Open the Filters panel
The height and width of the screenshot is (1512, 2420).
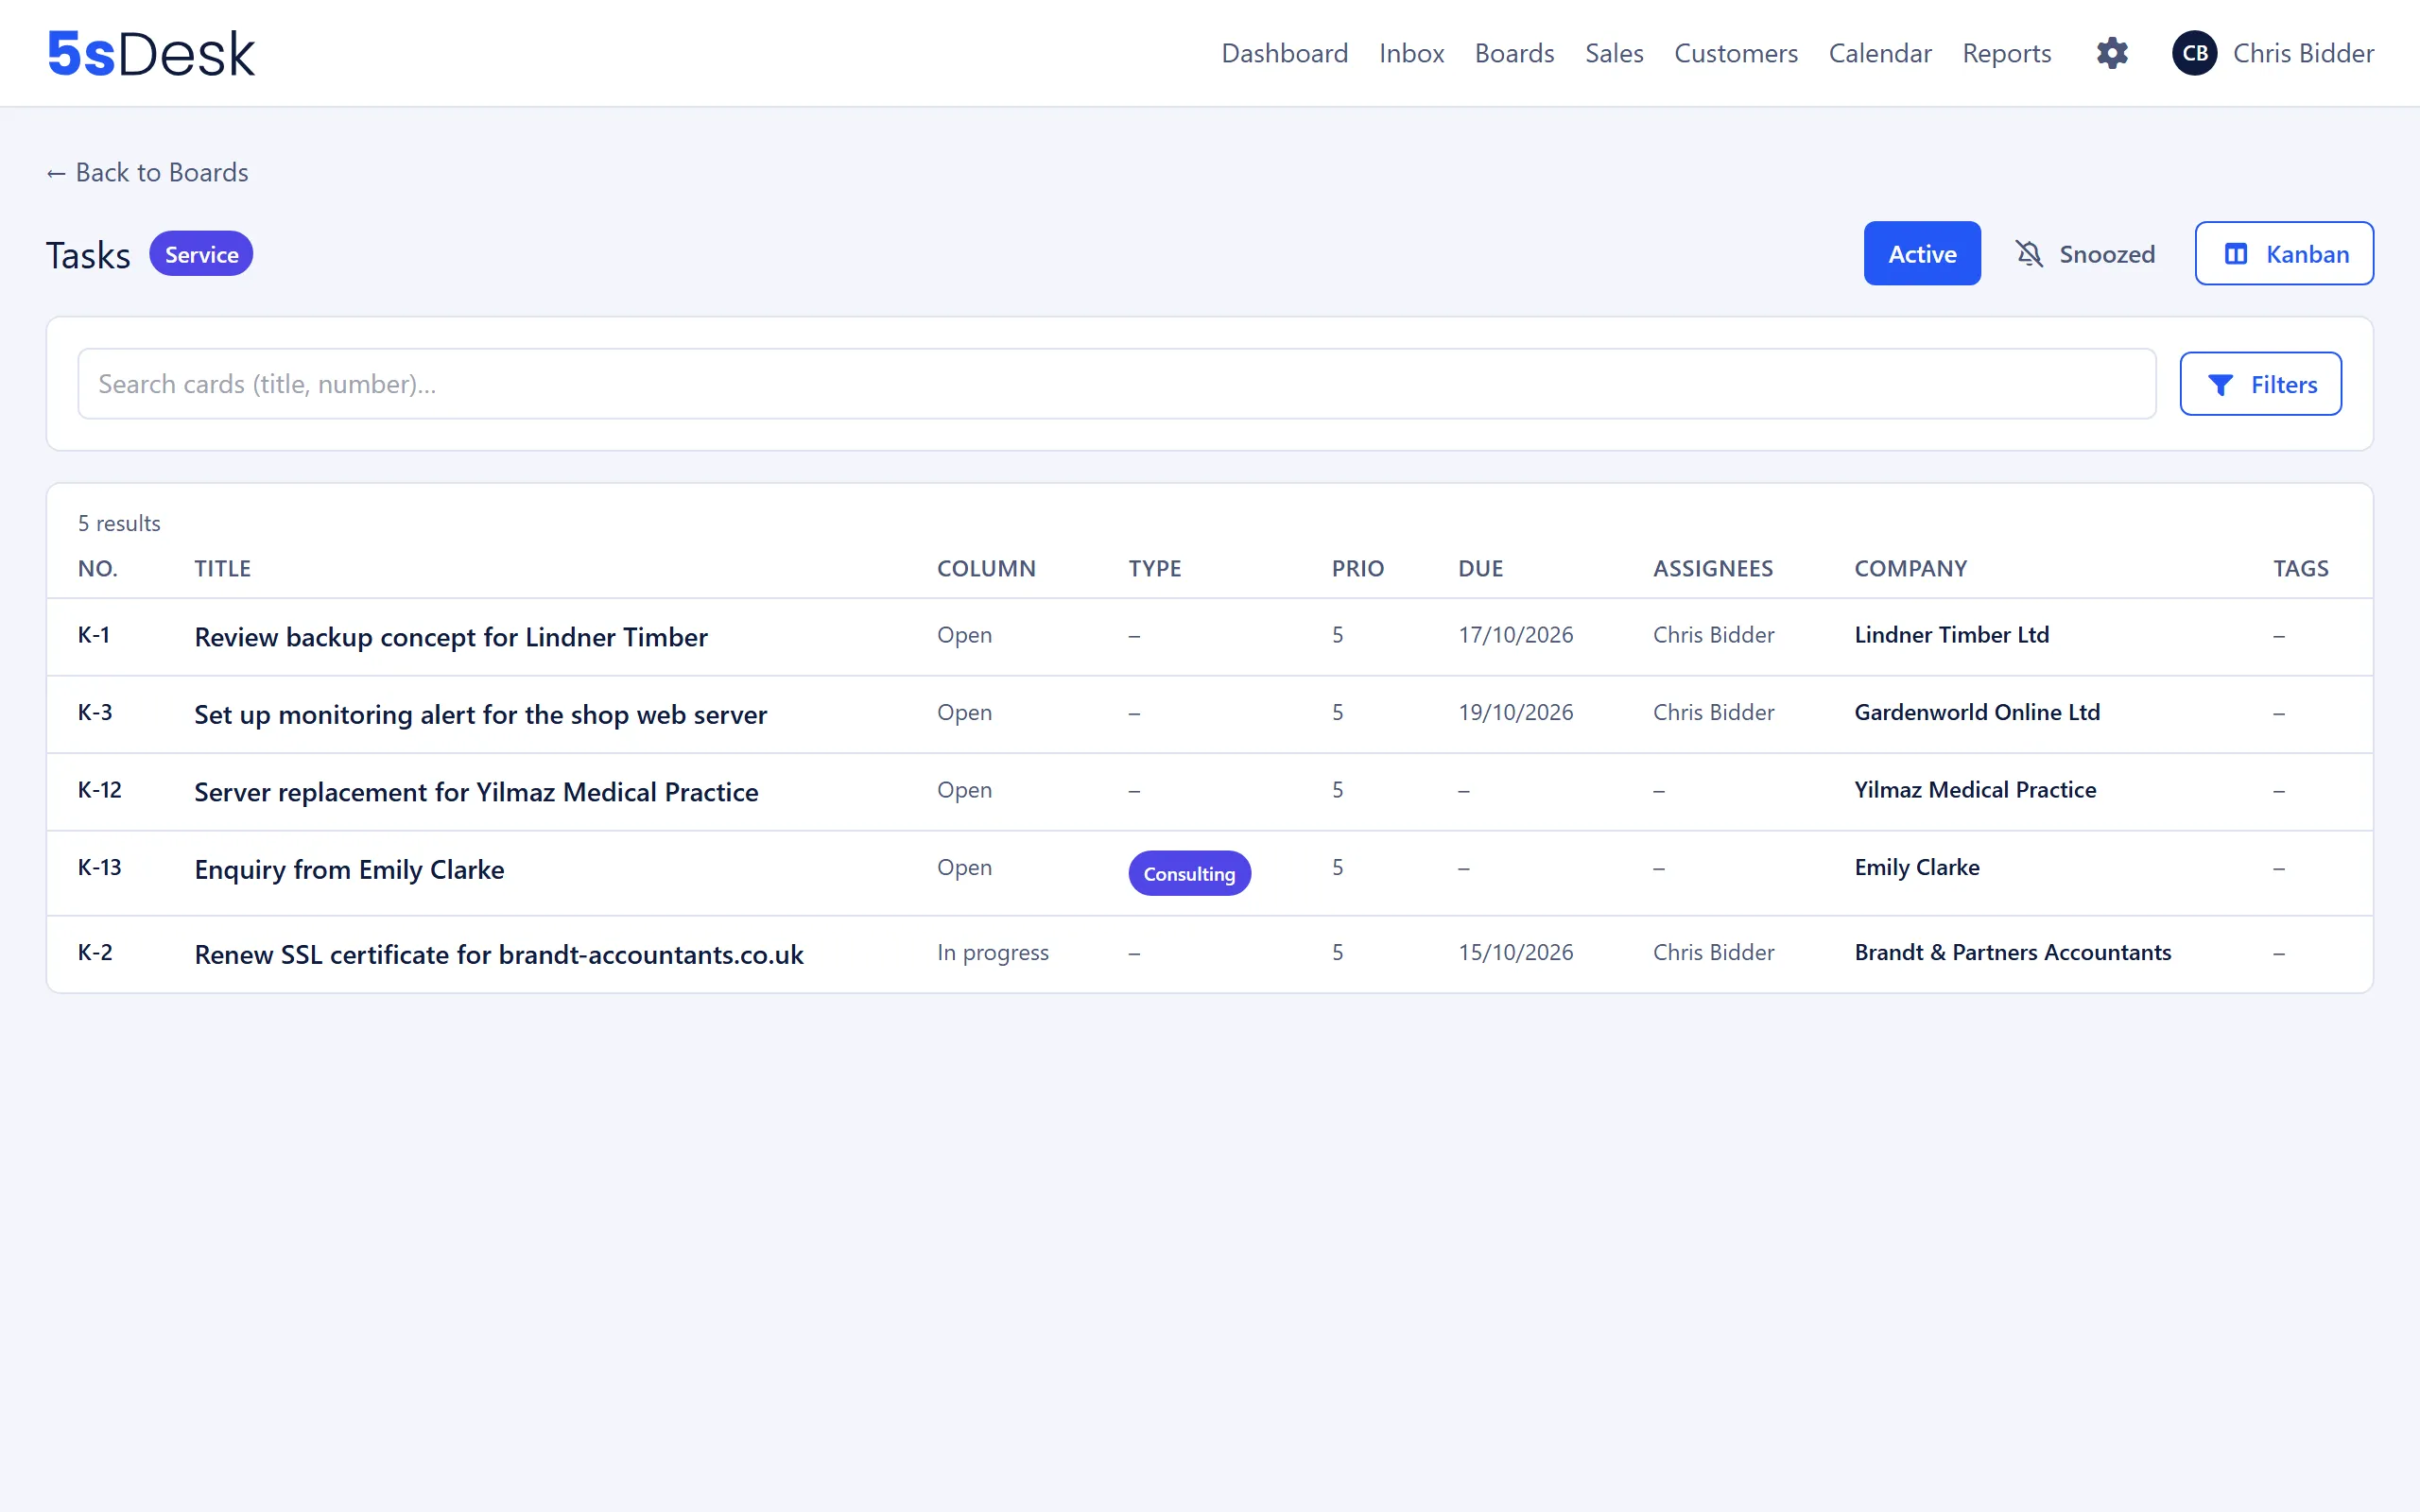(x=2260, y=384)
